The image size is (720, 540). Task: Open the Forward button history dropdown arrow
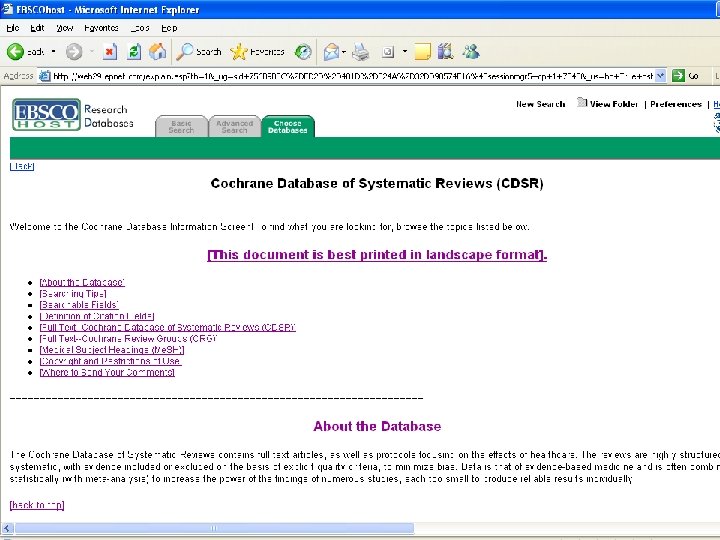click(92, 51)
